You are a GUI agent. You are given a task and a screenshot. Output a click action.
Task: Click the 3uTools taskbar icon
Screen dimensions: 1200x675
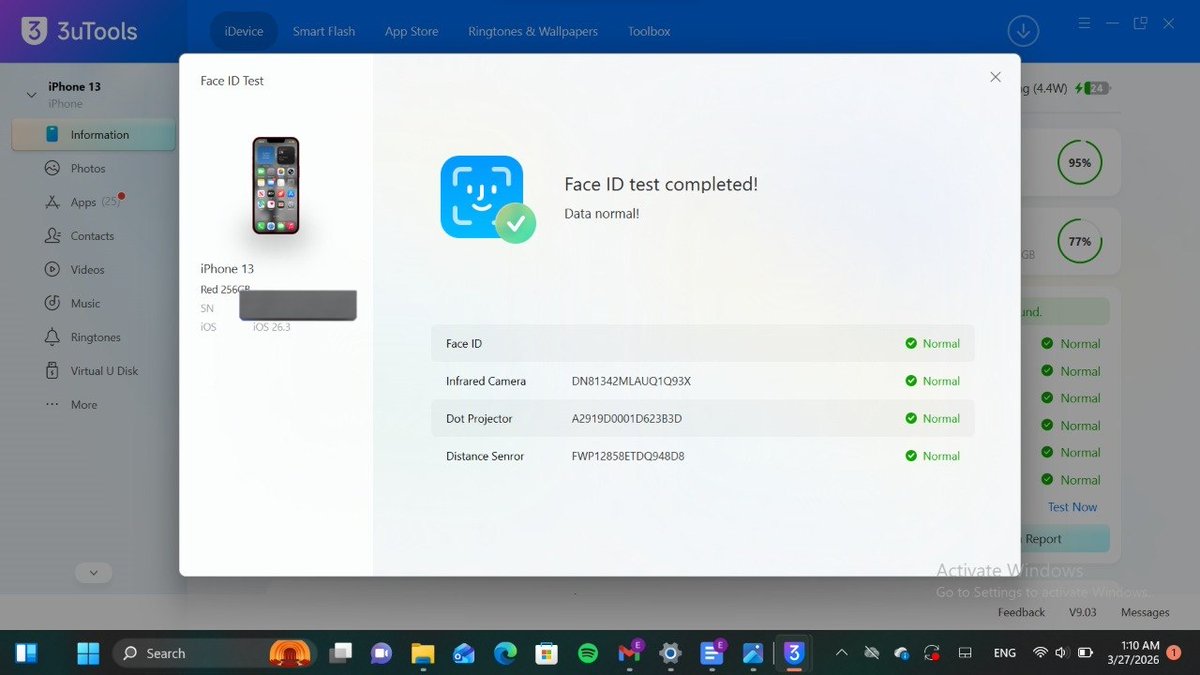click(794, 653)
